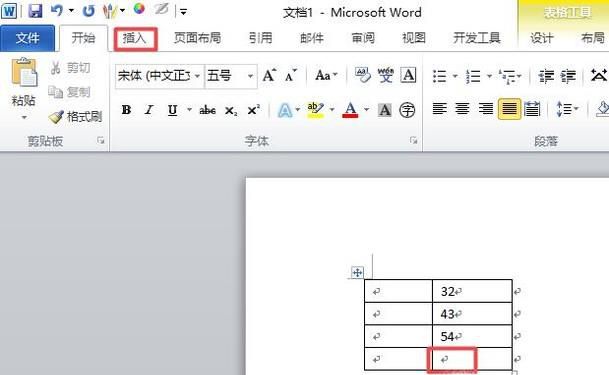
Task: Click the Undo arrow icon
Action: click(57, 10)
